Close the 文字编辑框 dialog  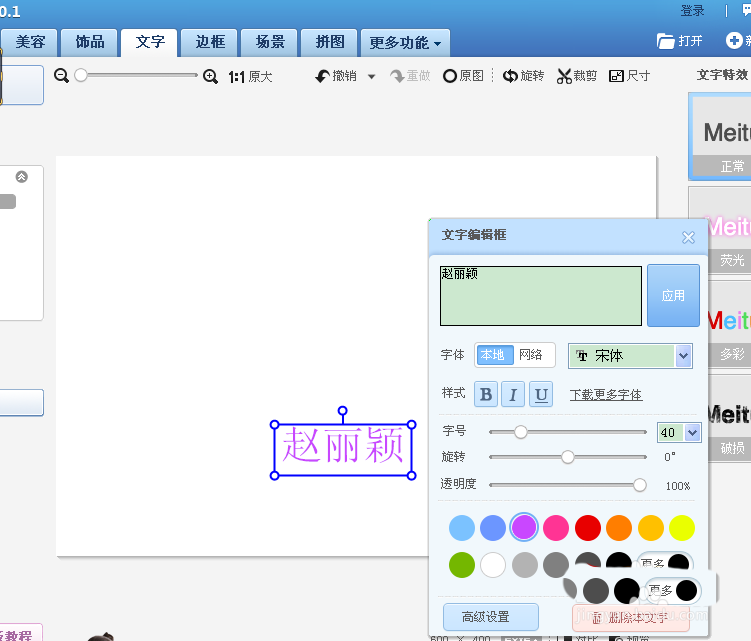(x=688, y=237)
